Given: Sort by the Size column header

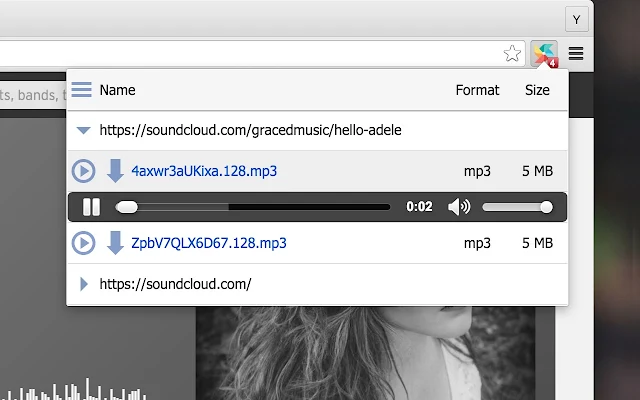Looking at the screenshot, I should click(537, 90).
